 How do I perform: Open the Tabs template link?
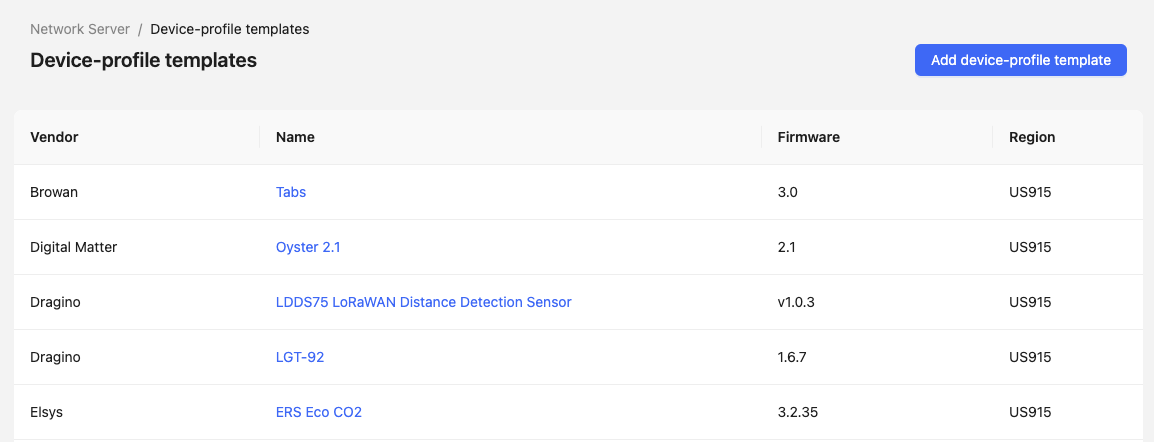pos(291,192)
